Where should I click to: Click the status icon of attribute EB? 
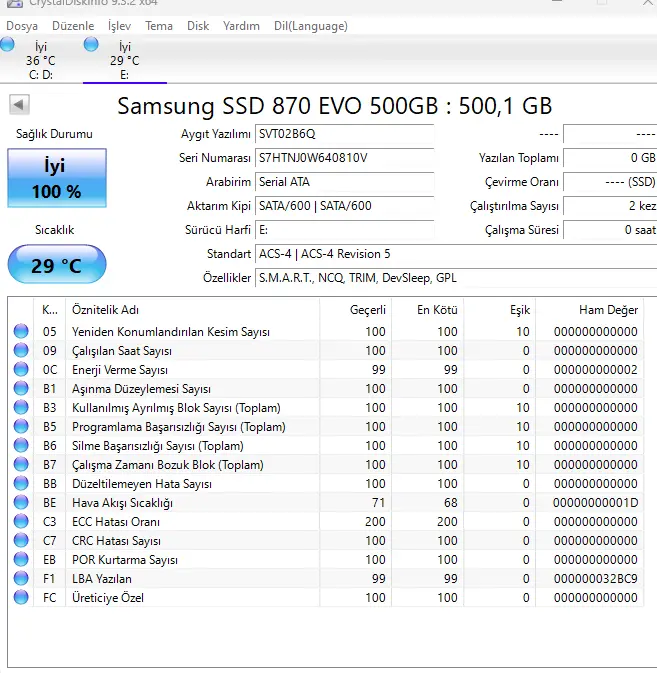pos(21,559)
